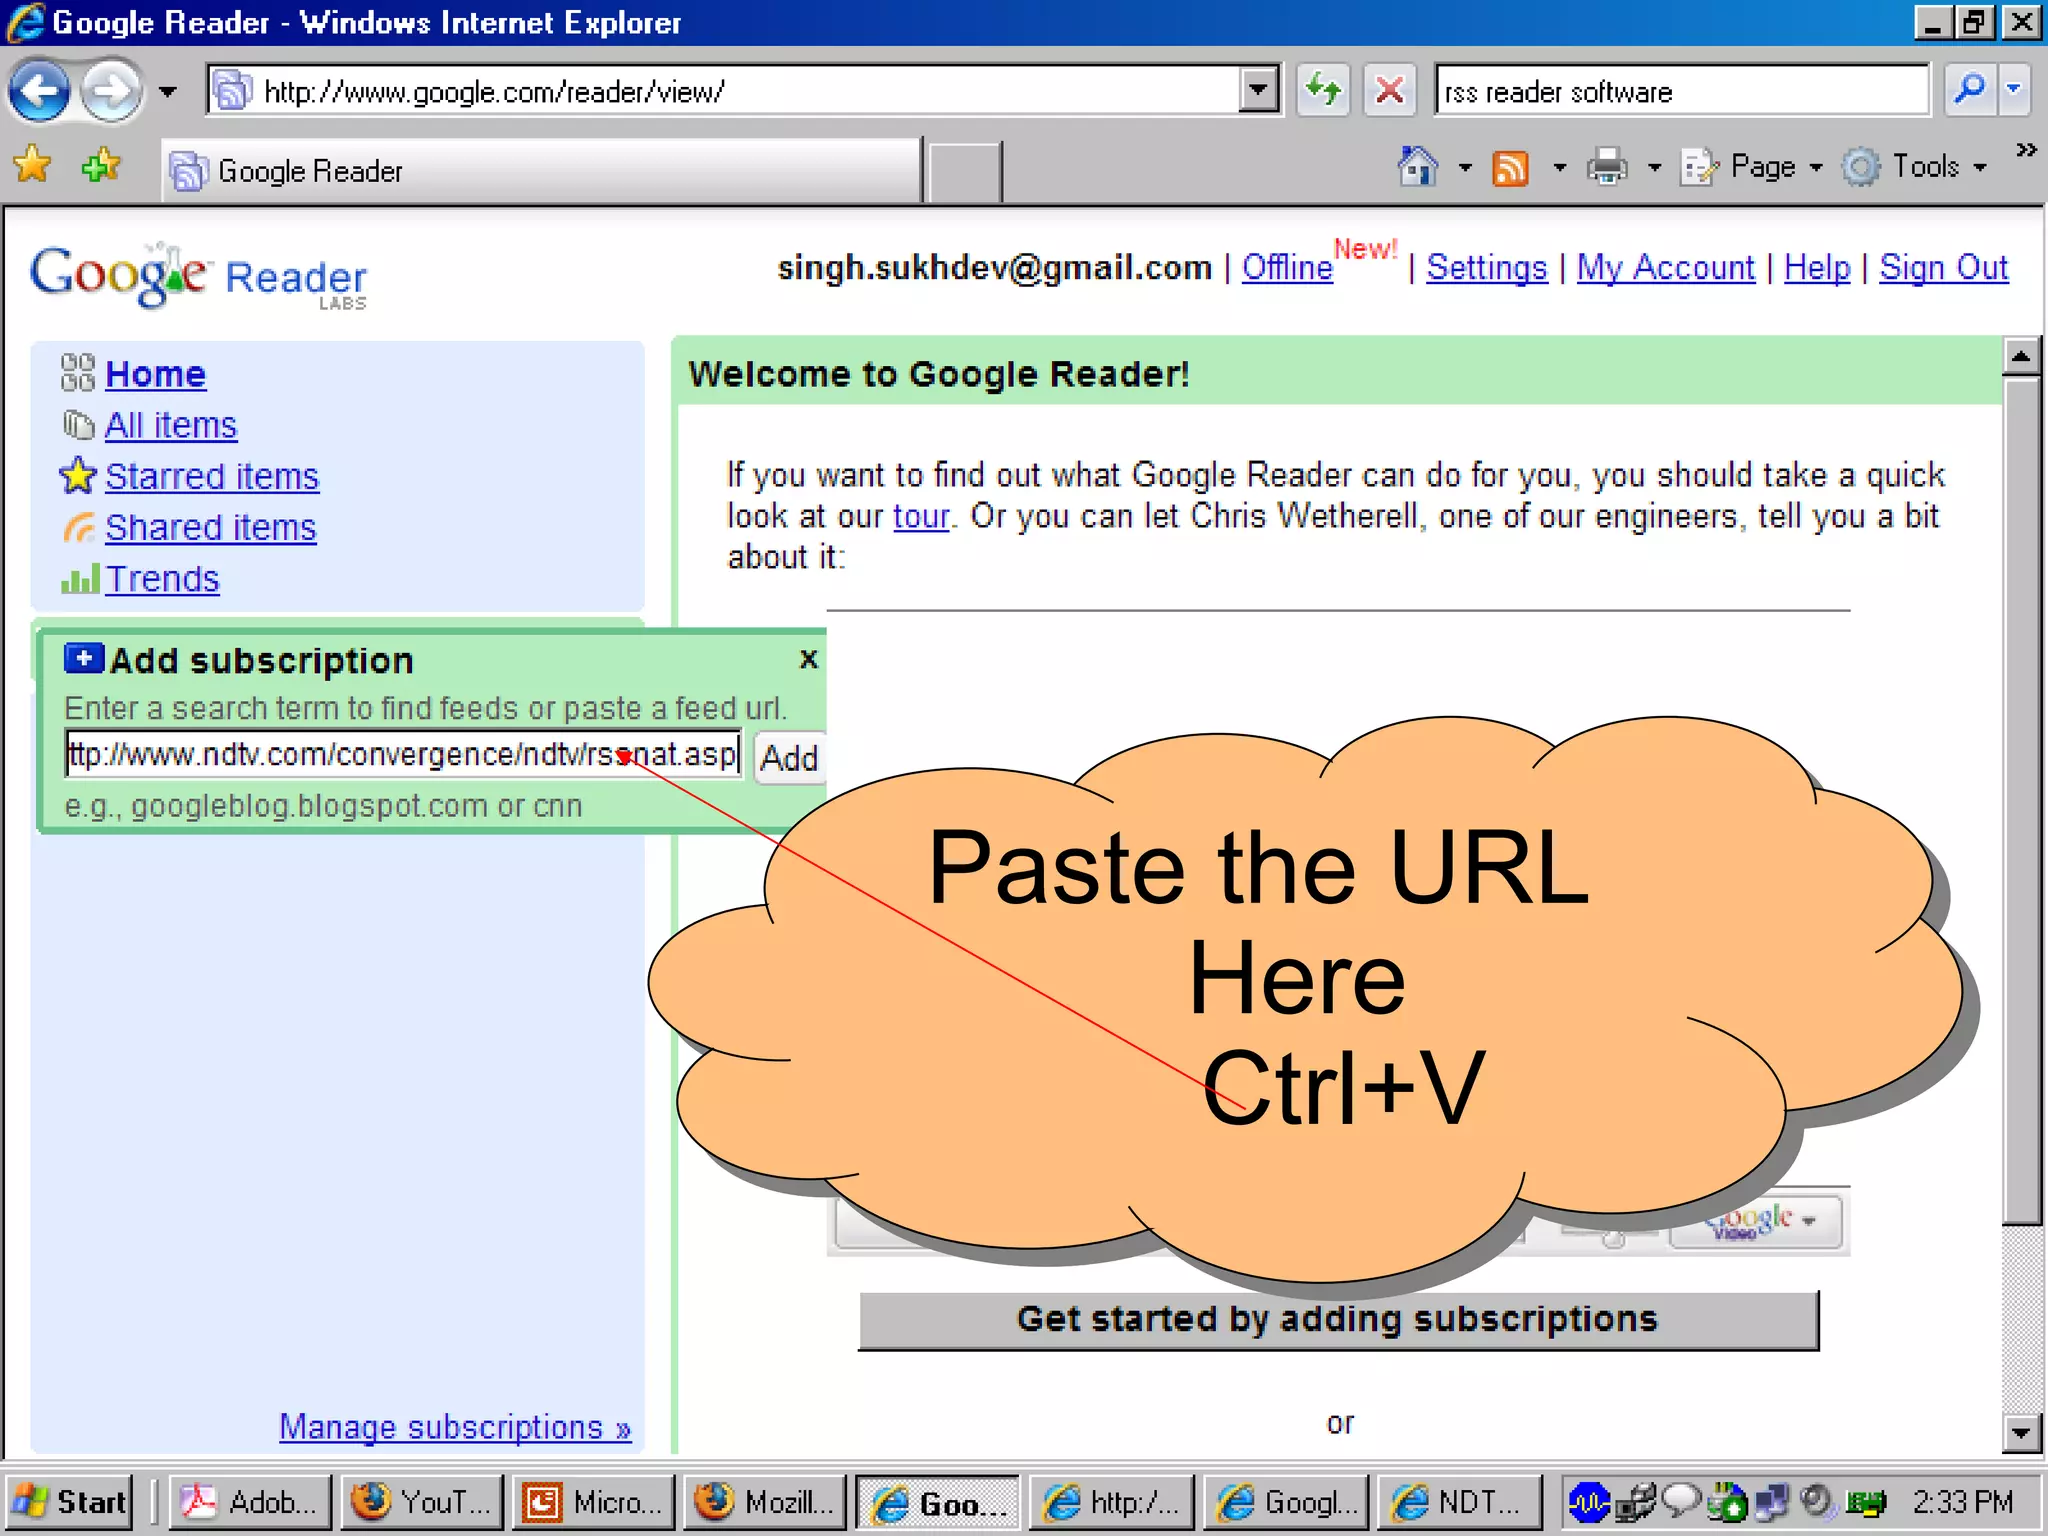Open Shared items in sidebar
The image size is (2048, 1536).
tap(210, 527)
